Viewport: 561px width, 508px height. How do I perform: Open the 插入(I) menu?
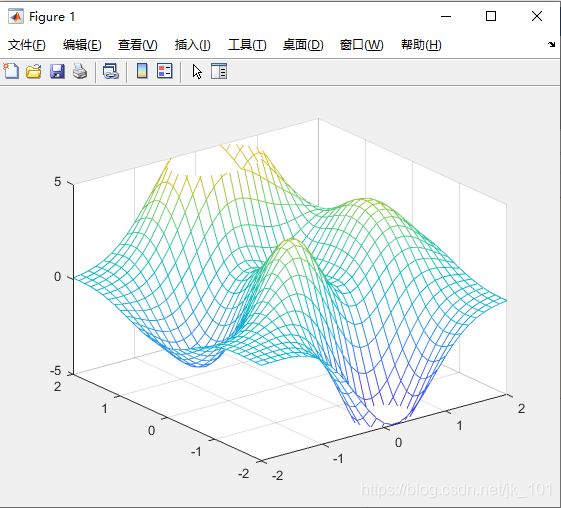pos(192,45)
